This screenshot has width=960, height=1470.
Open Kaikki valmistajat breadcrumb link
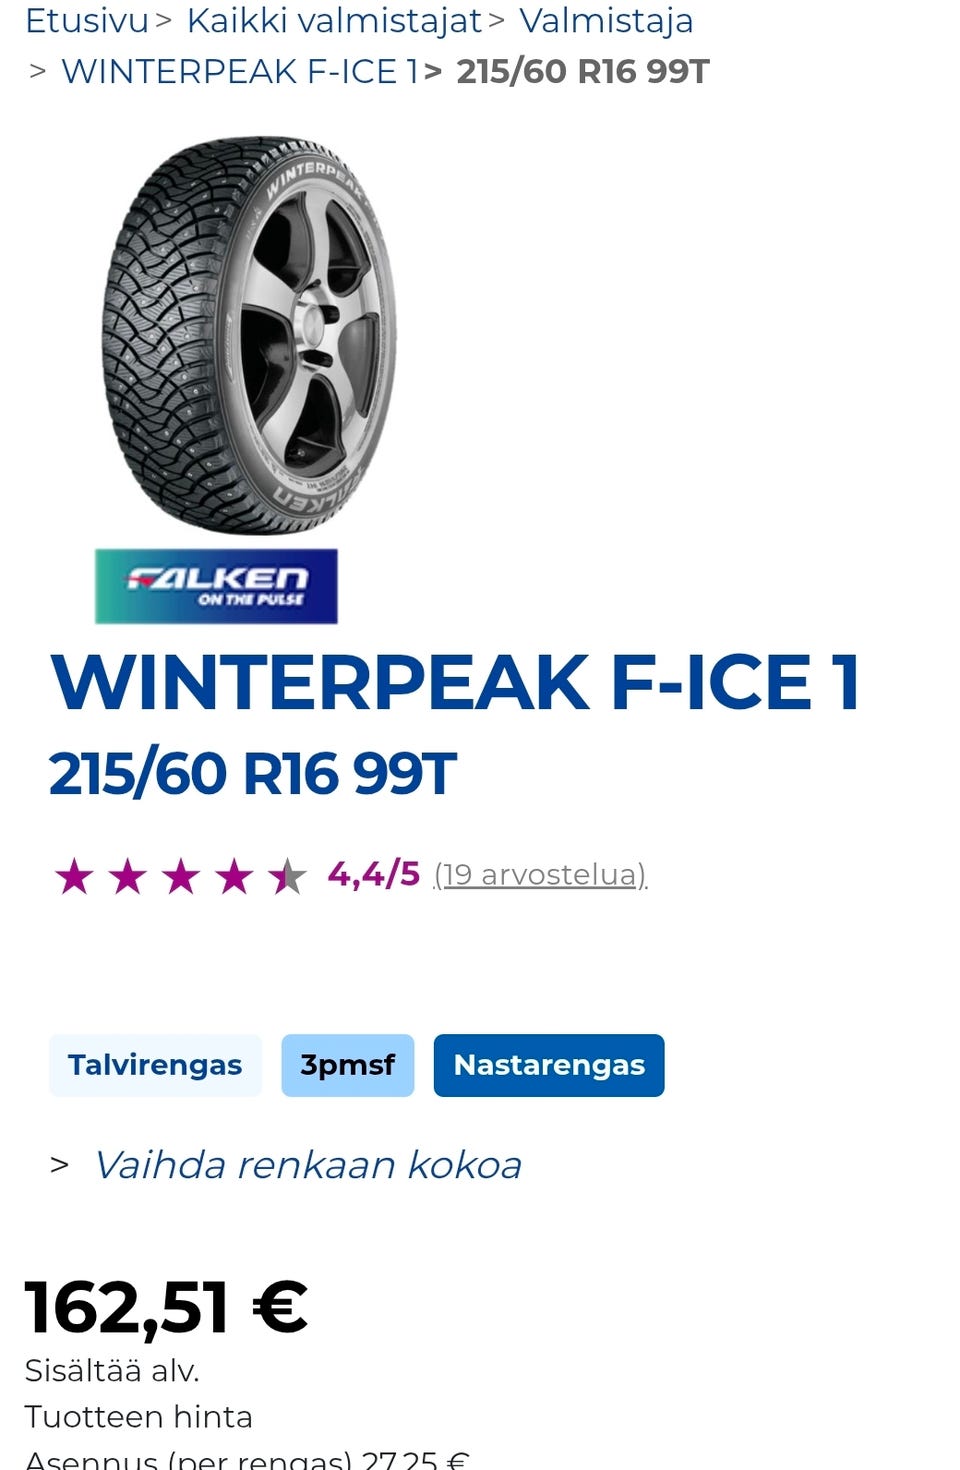point(334,20)
